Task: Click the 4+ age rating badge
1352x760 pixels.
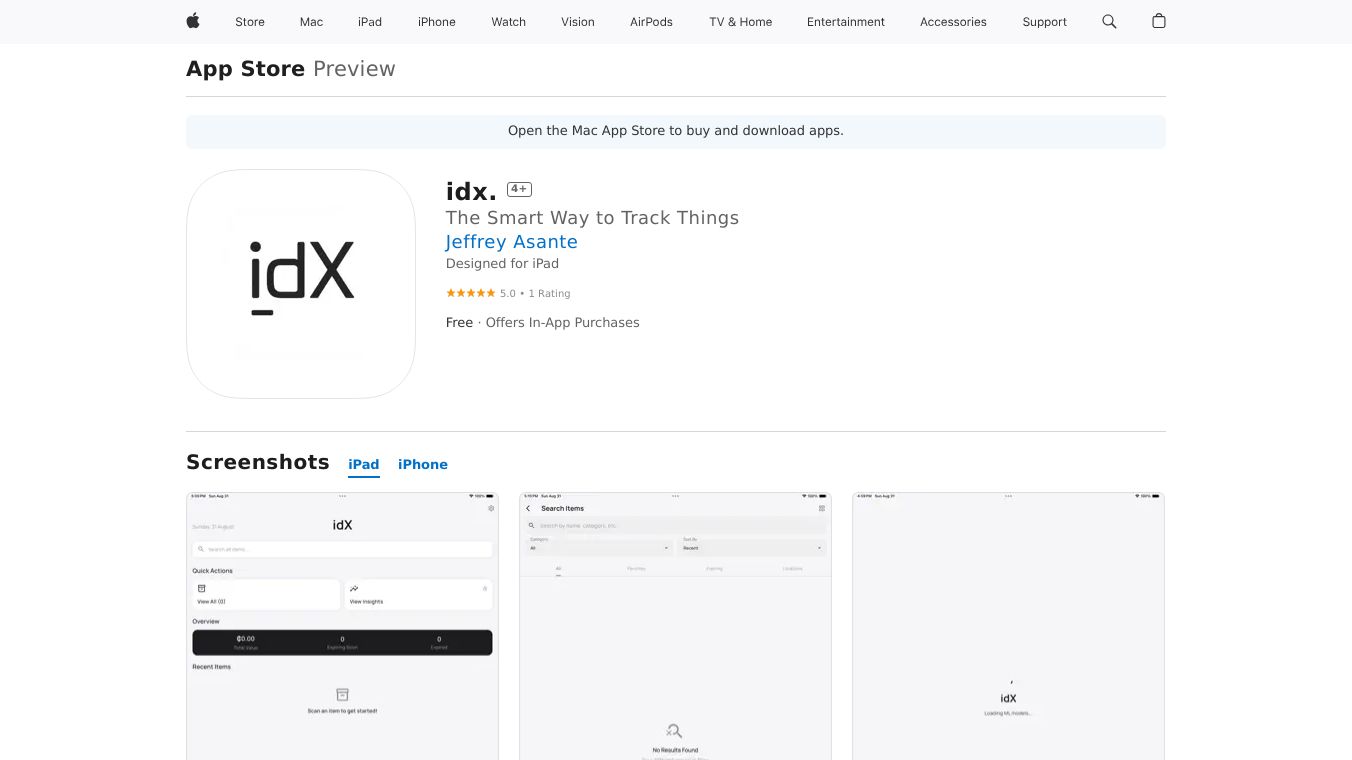Action: (519, 189)
